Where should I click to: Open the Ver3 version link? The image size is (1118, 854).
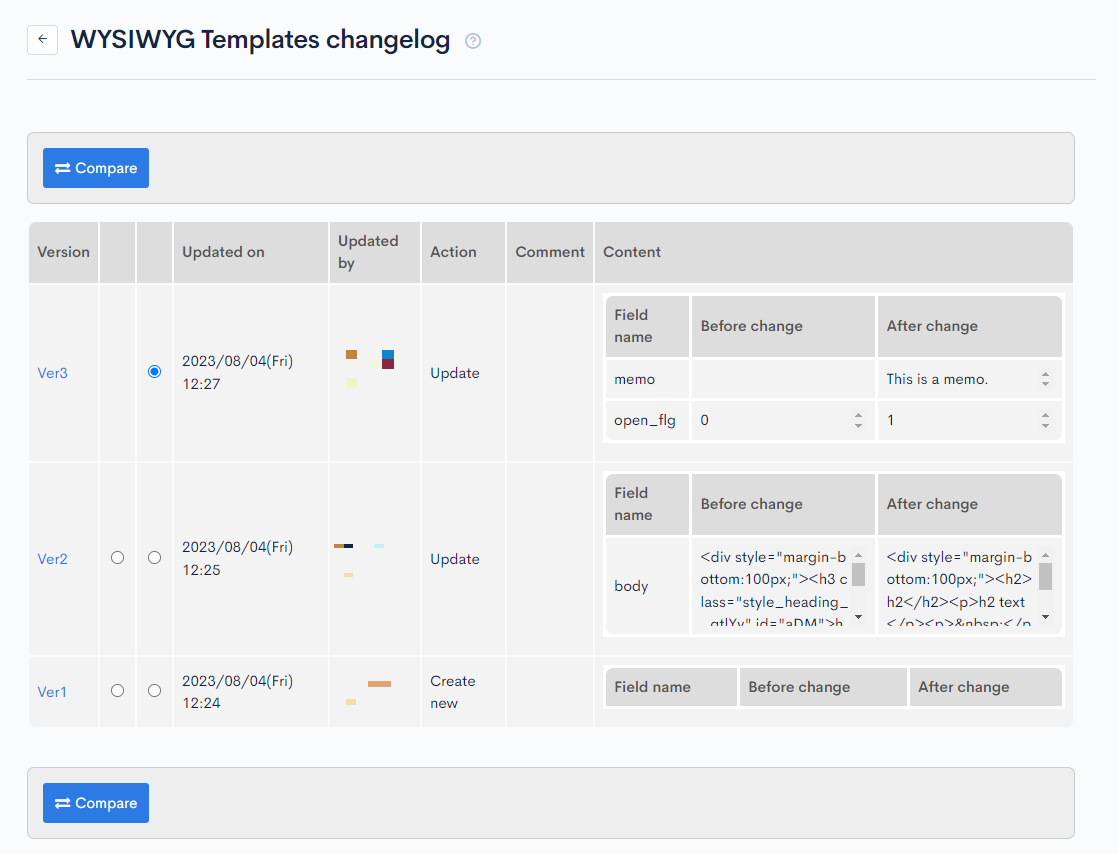(52, 372)
